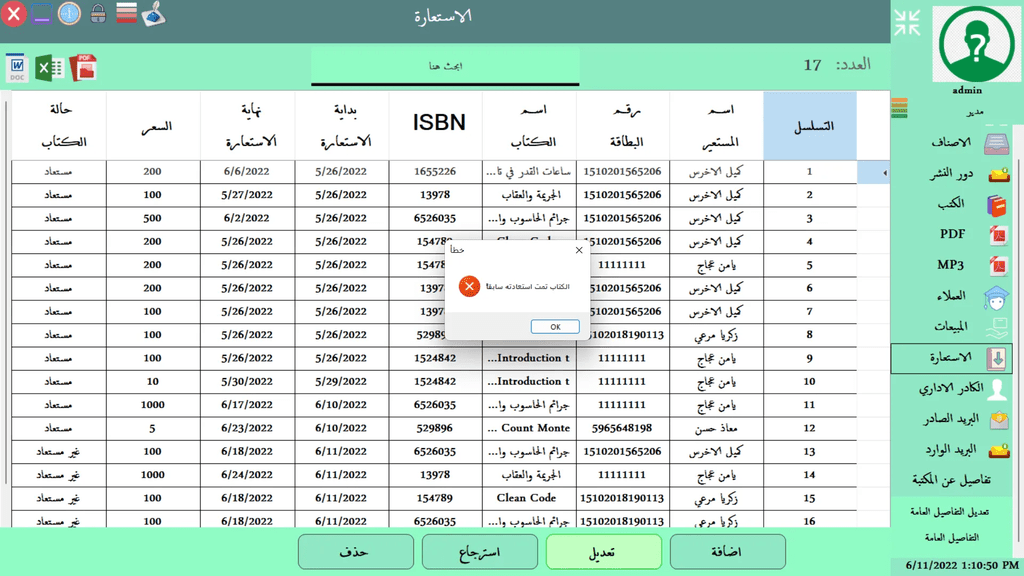This screenshot has height=576, width=1024.
Task: Click book name cell Count Monte
Action: pos(529,428)
